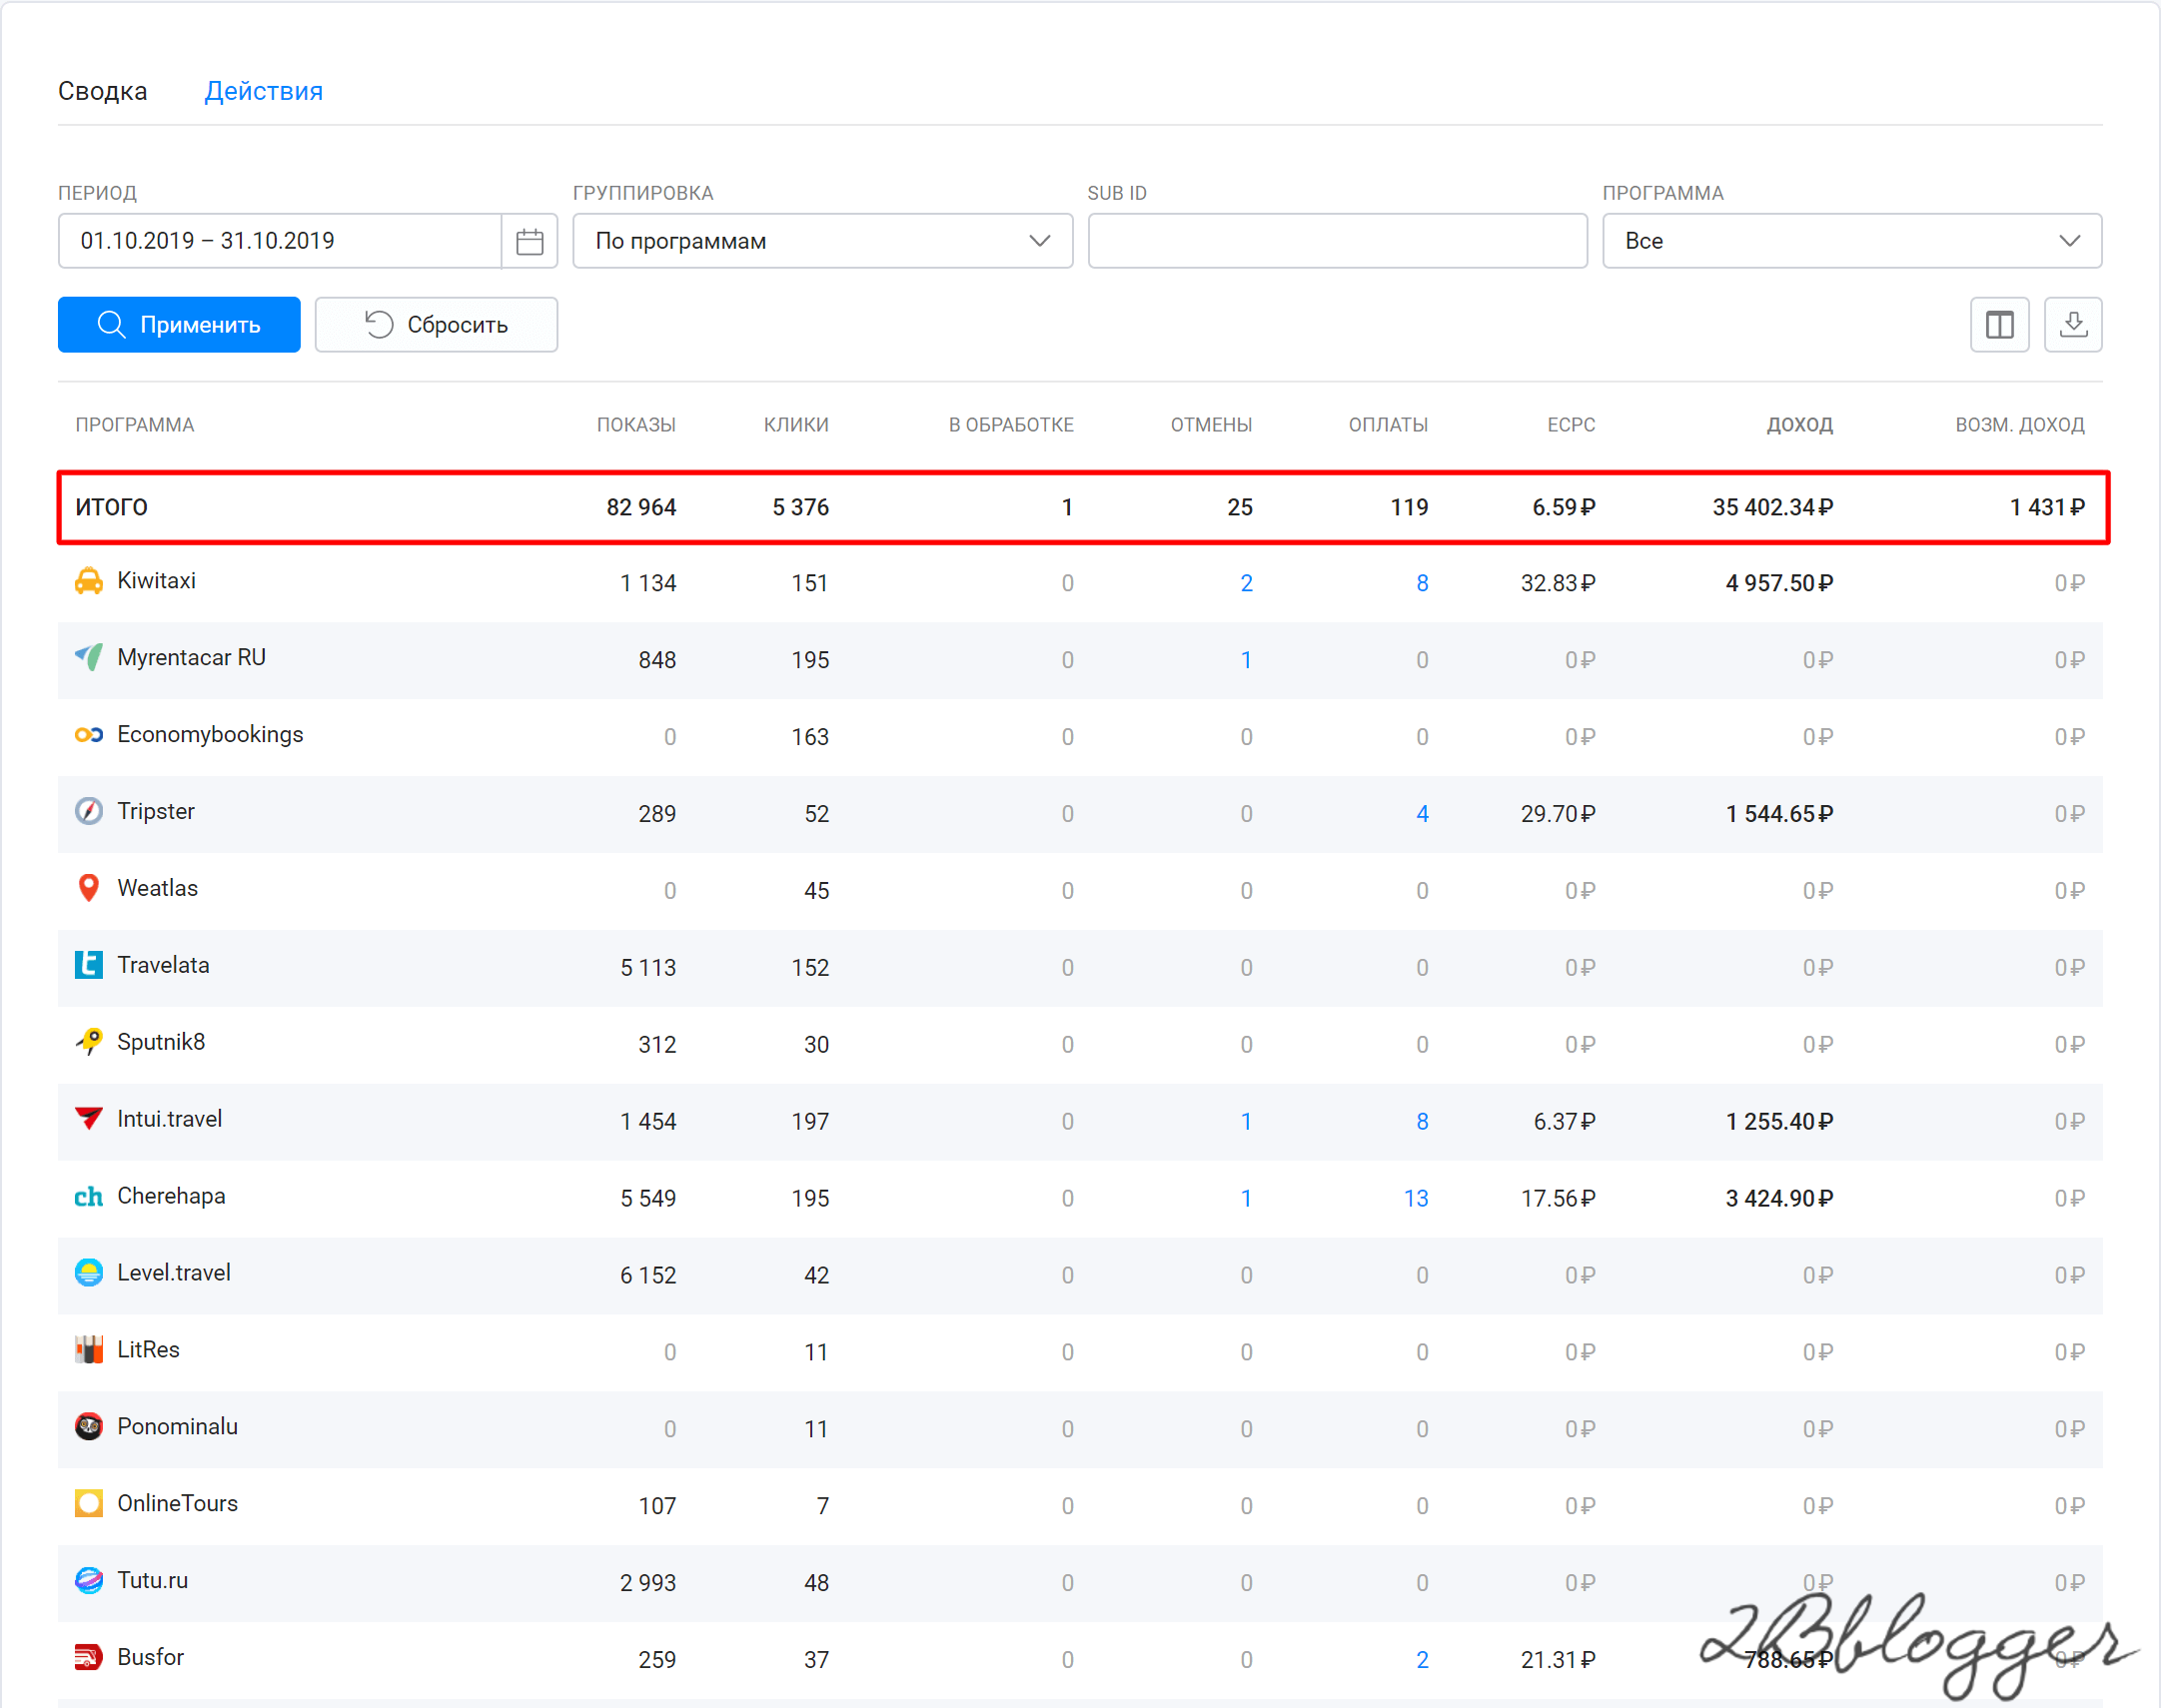The width and height of the screenshot is (2161, 1708).
Task: Click Busfor ECPC value 21.31 ₽
Action: click(x=1558, y=1660)
